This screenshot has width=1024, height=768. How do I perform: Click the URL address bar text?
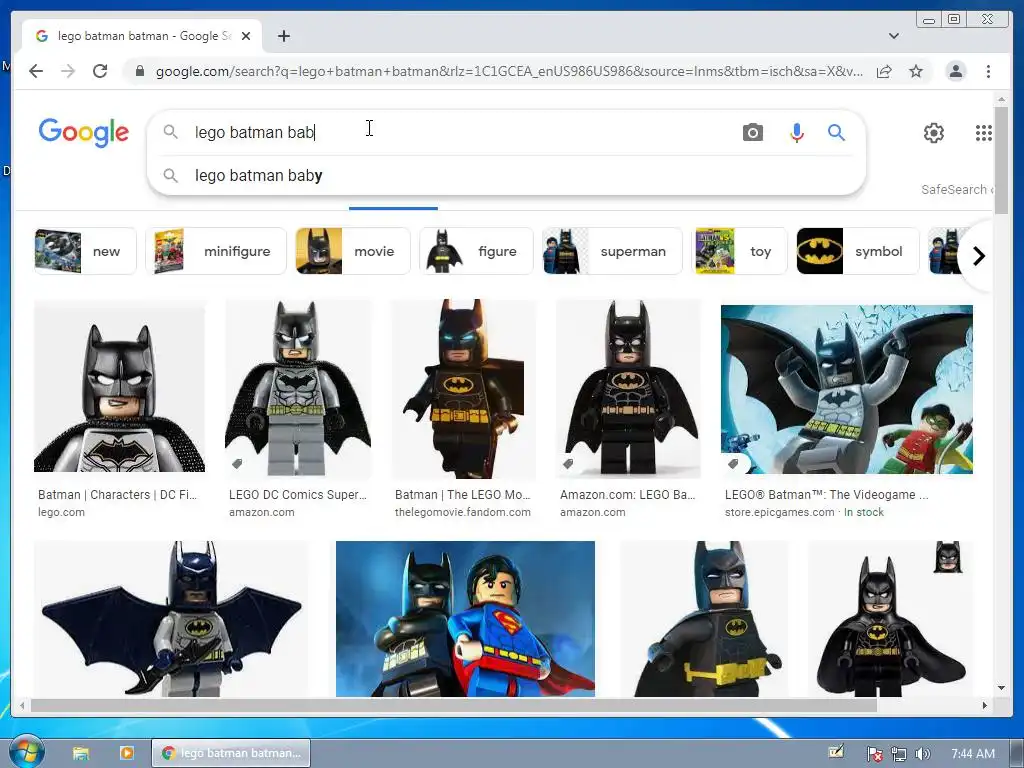tap(509, 71)
